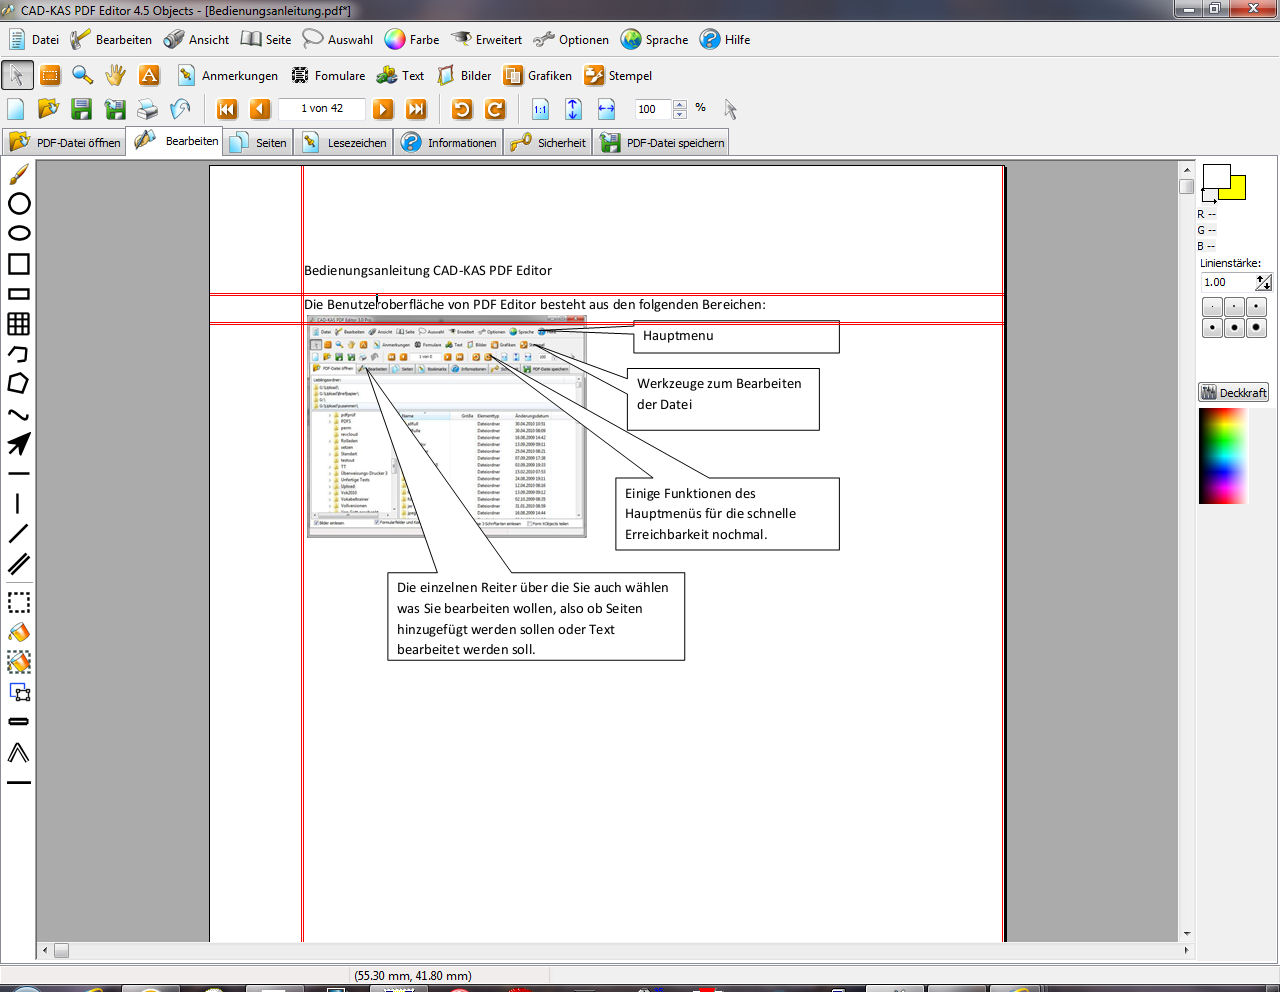The width and height of the screenshot is (1280, 992).
Task: Increase zoom percentage with spinner up arrow
Action: tap(680, 104)
